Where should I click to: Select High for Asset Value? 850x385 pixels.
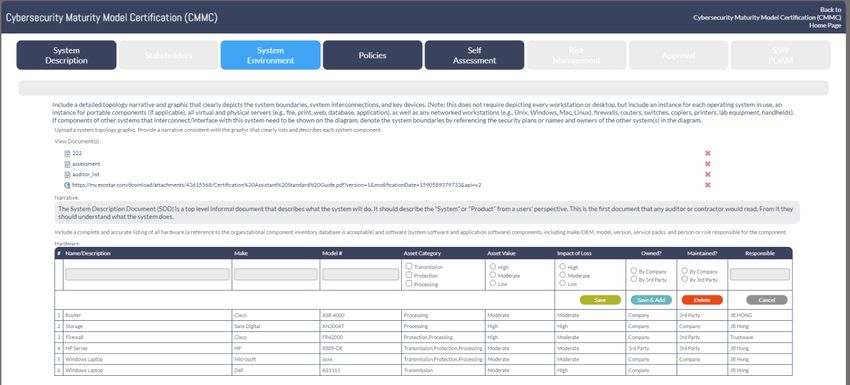pyautogui.click(x=493, y=266)
